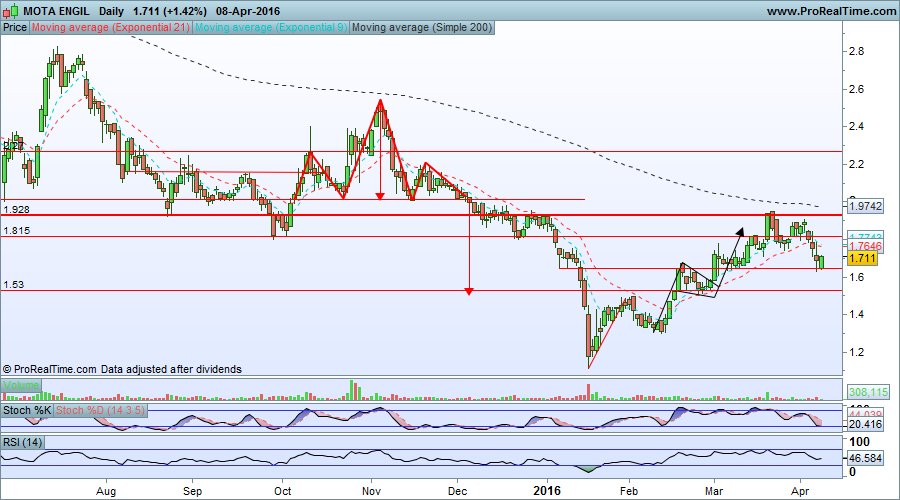Select the Price legend label
900x500 pixels.
pos(15,28)
